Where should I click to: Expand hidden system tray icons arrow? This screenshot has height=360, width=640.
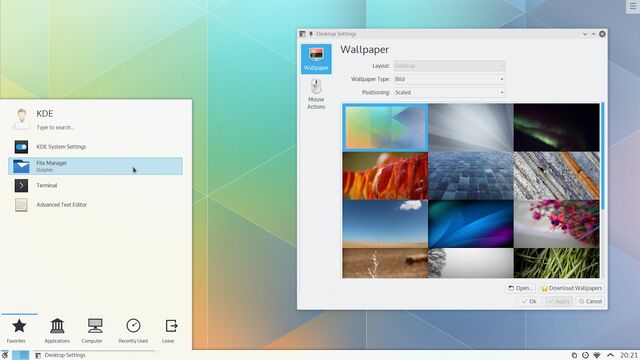(x=610, y=355)
